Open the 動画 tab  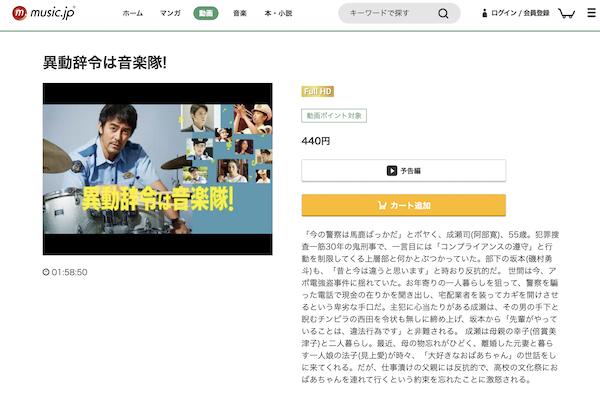[206, 13]
